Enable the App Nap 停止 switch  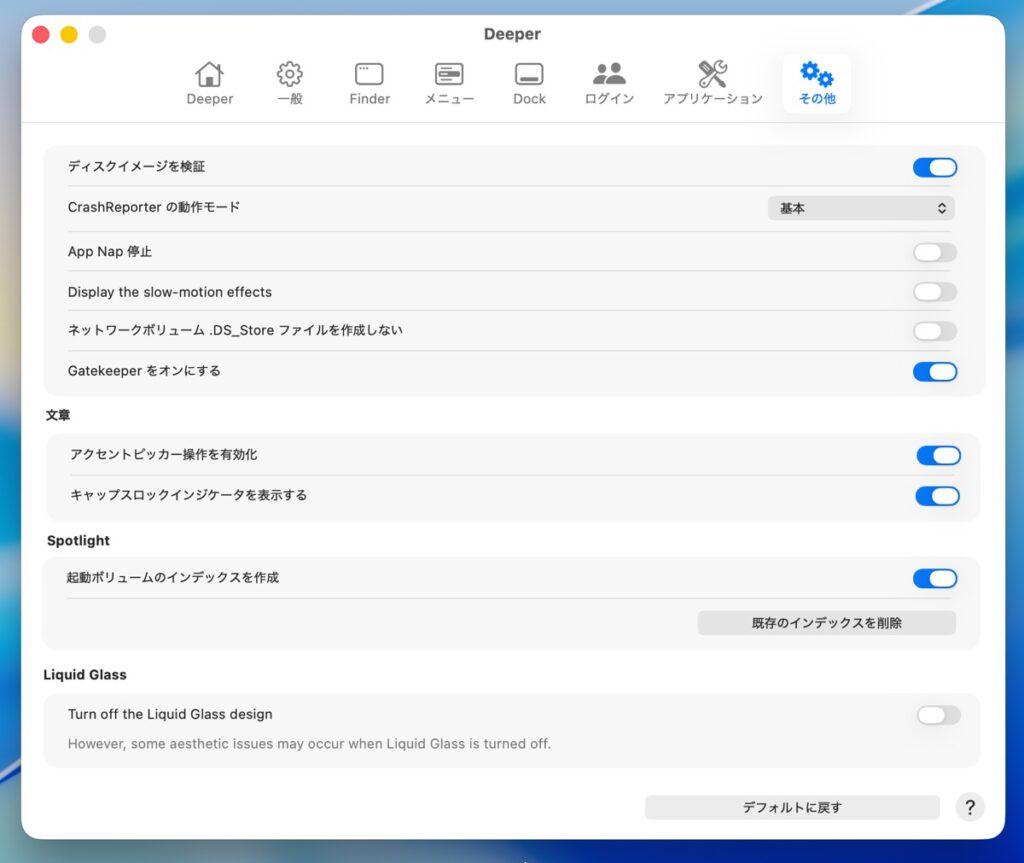[x=934, y=252]
